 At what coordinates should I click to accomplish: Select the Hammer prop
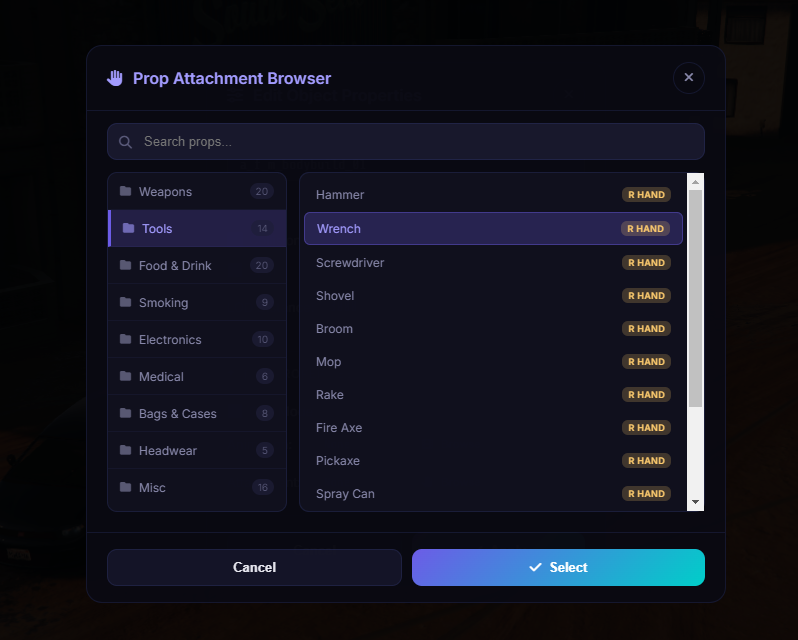click(493, 195)
